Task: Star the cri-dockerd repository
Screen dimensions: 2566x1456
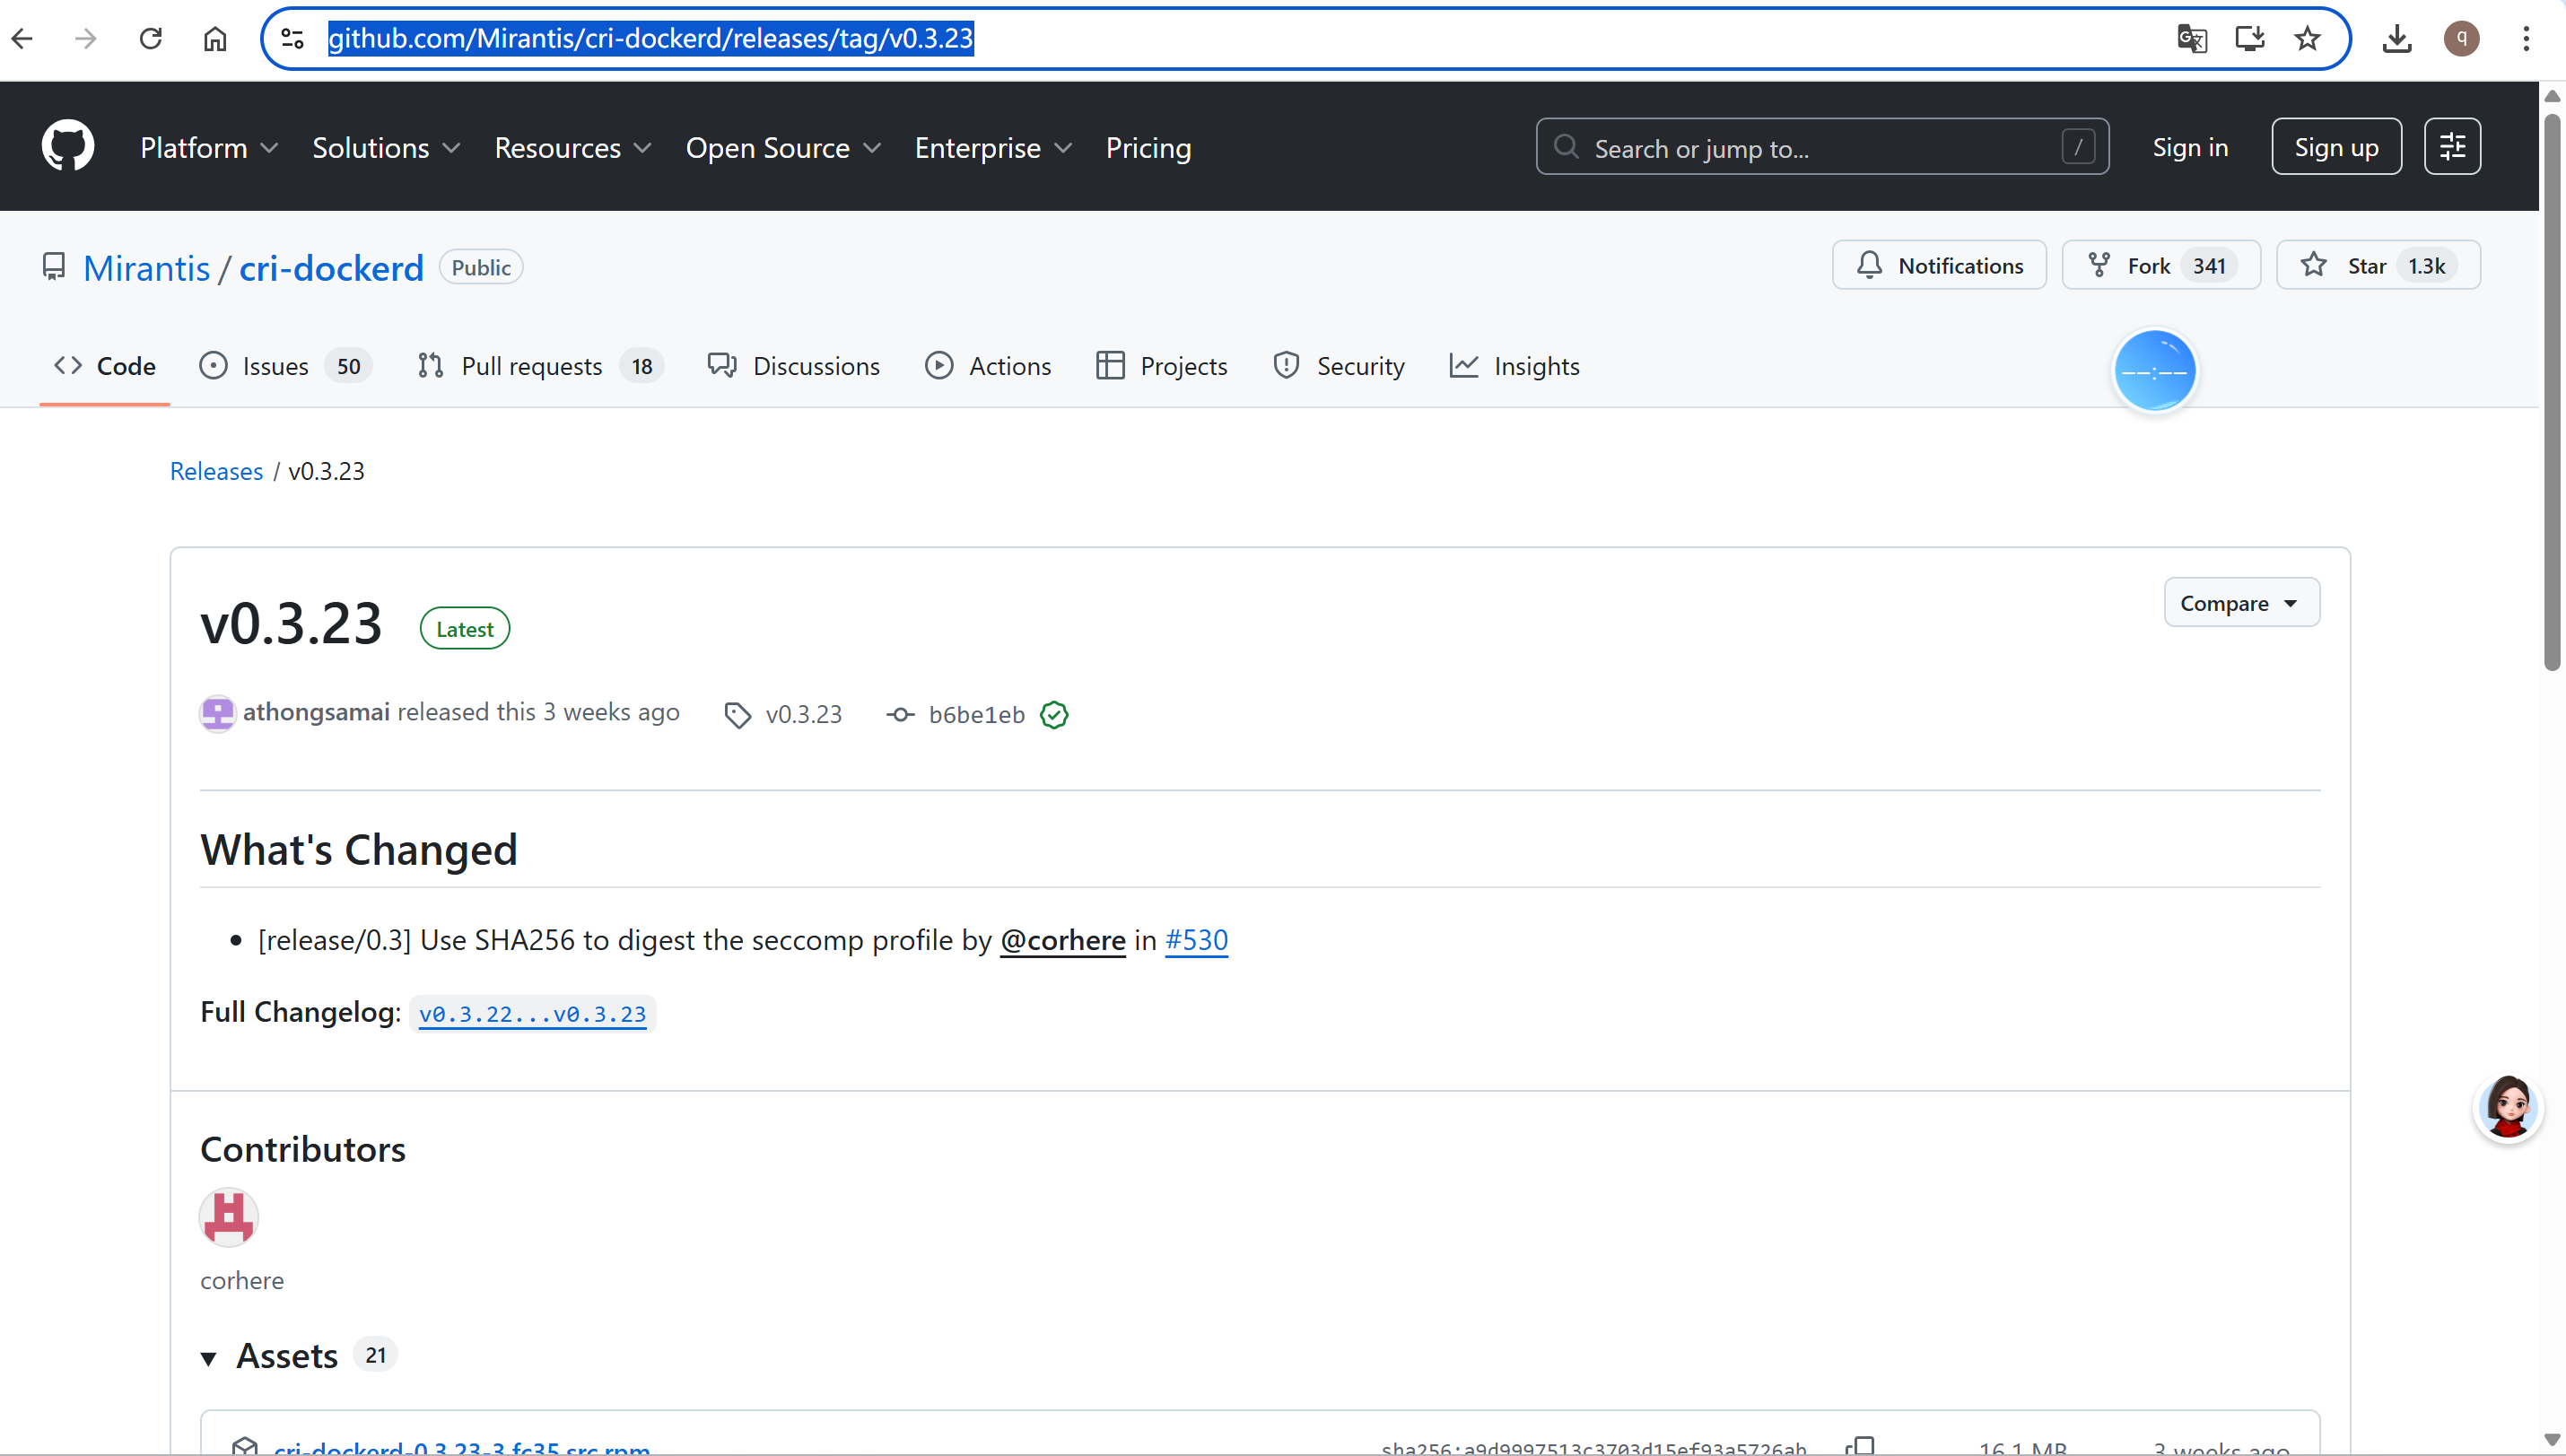Action: [2378, 266]
